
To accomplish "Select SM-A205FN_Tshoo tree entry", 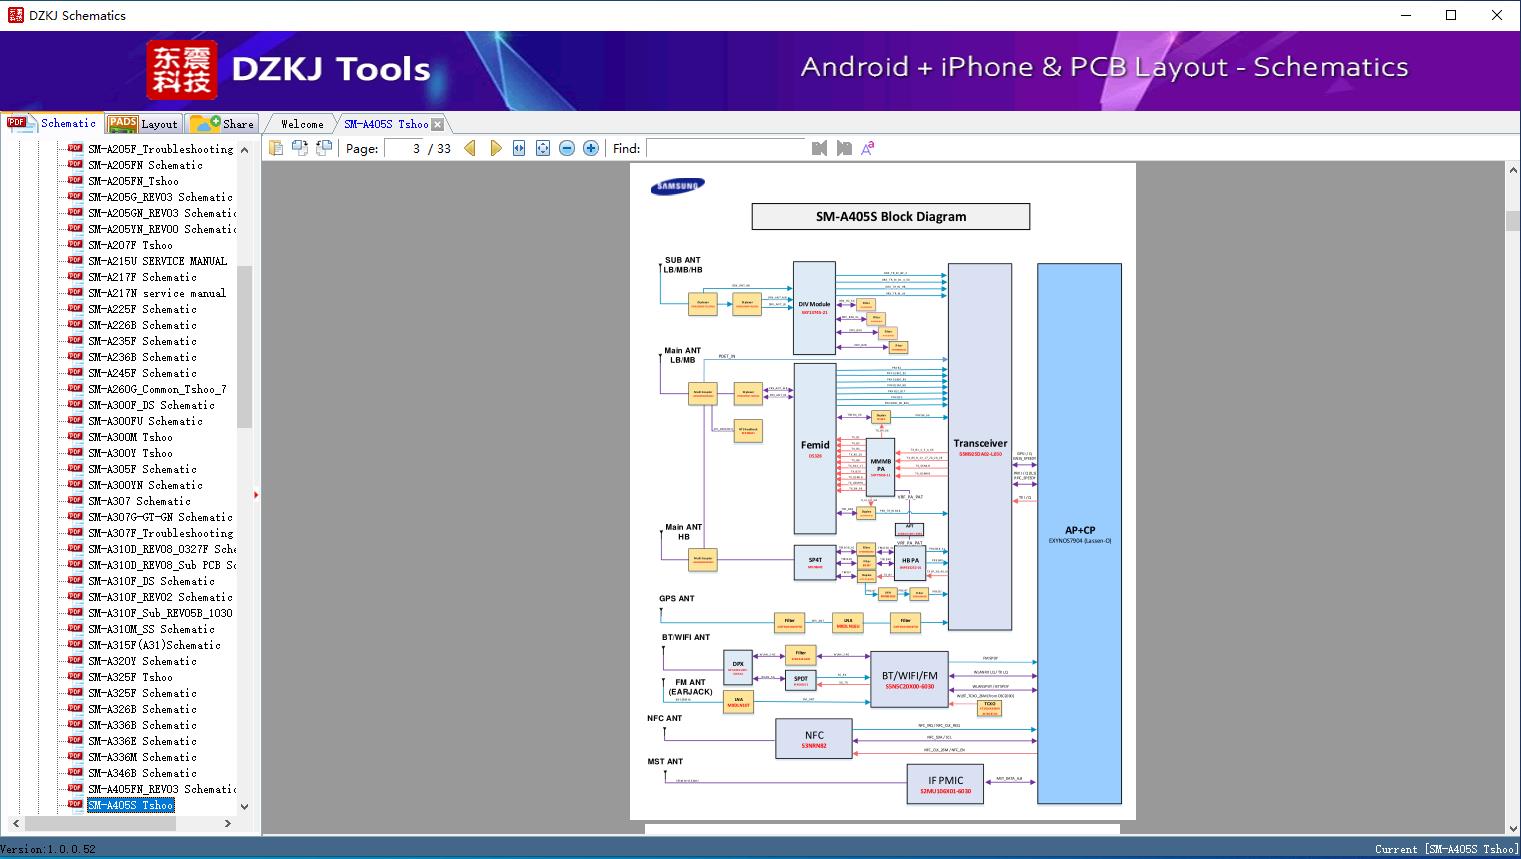I will tap(133, 181).
